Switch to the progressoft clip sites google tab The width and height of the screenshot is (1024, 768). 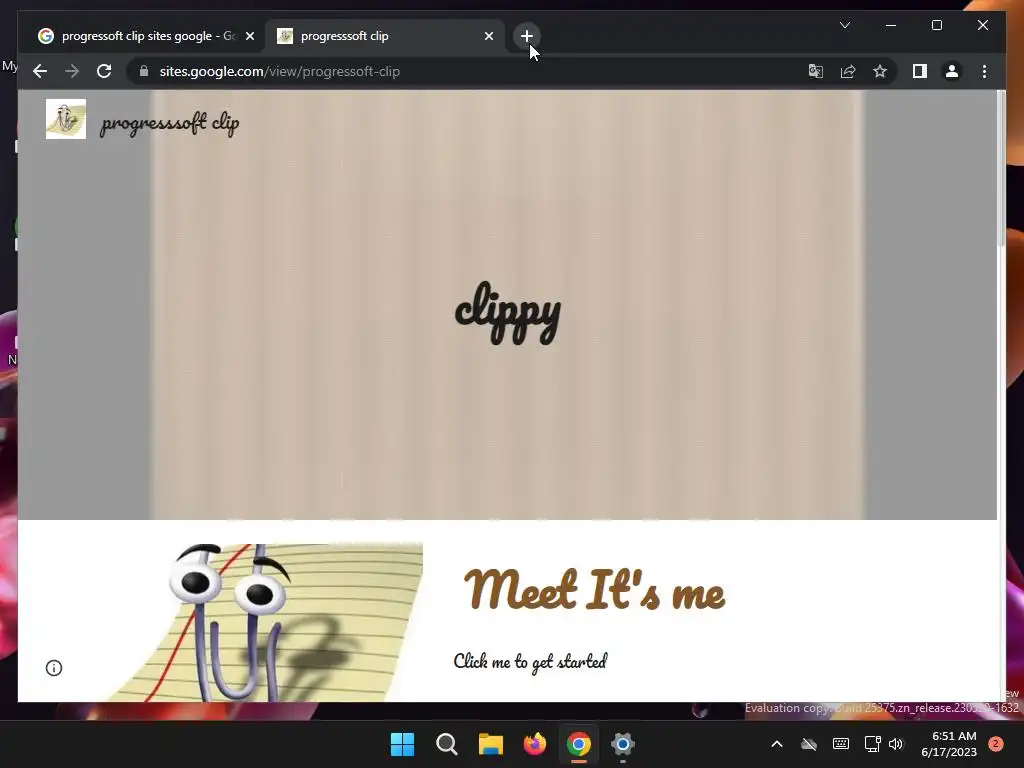pyautogui.click(x=137, y=36)
